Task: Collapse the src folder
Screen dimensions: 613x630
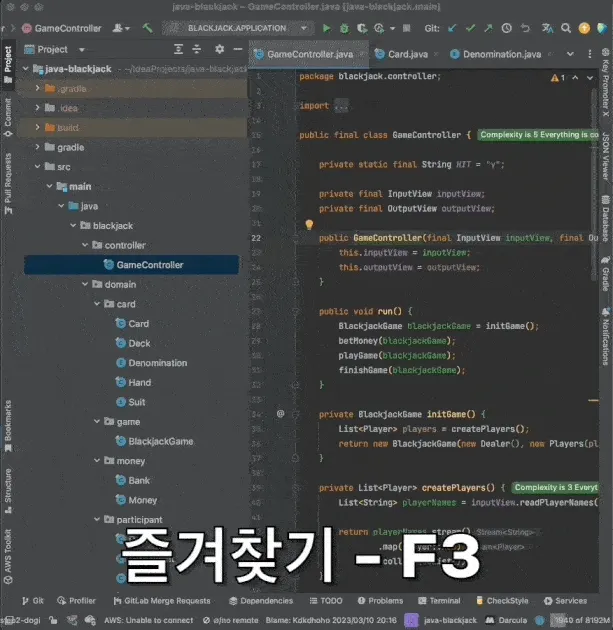Action: coord(37,166)
